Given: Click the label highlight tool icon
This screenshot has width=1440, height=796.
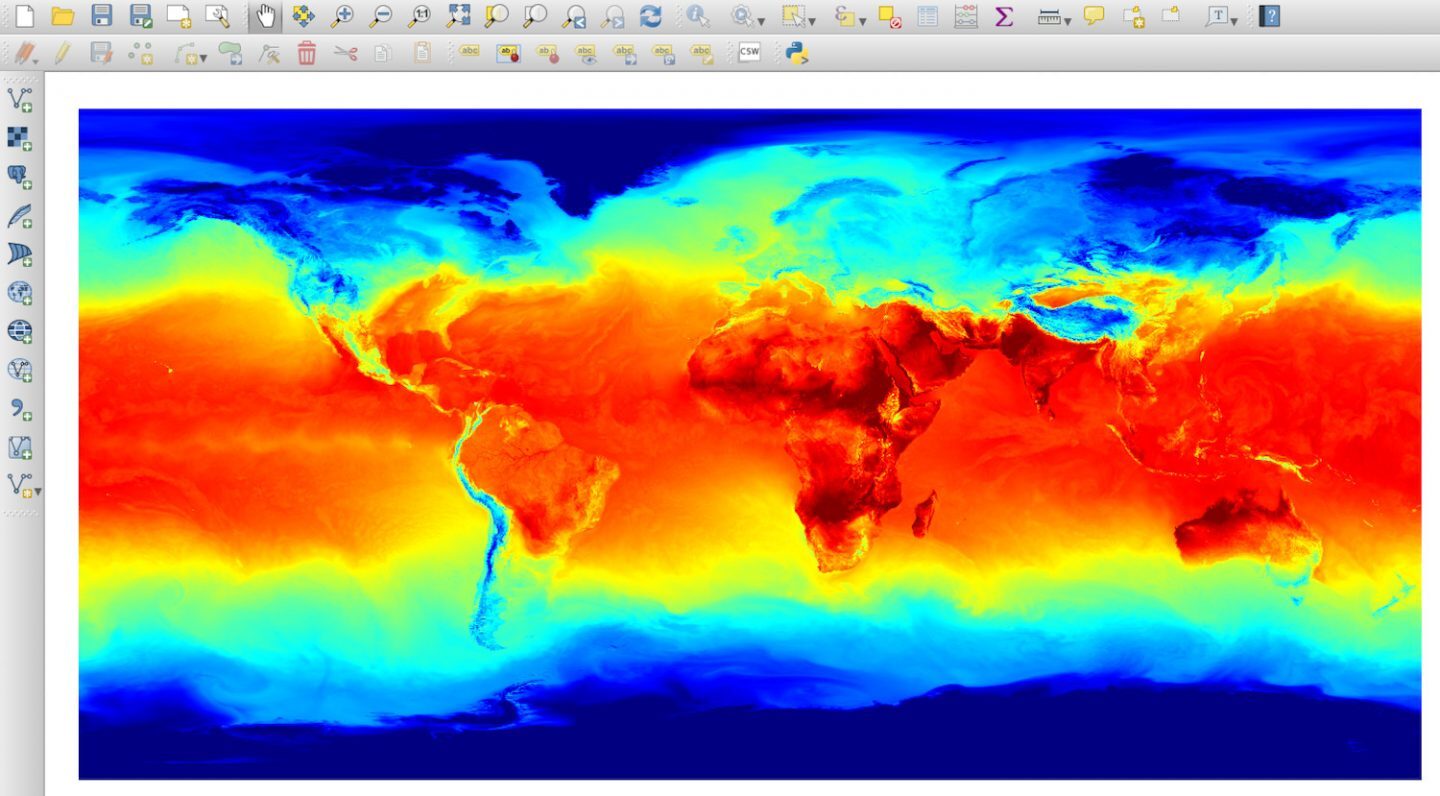Looking at the screenshot, I should (509, 53).
